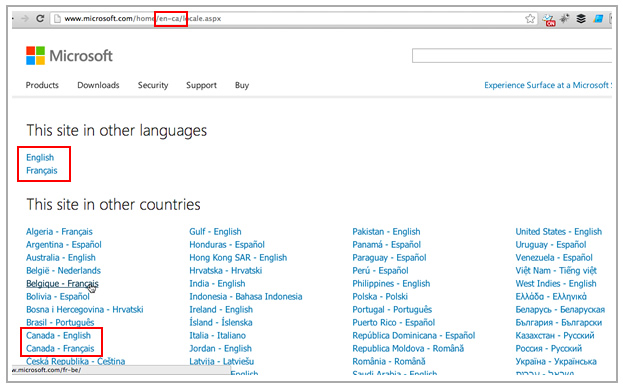Open Argentina - Español site

[64, 245]
